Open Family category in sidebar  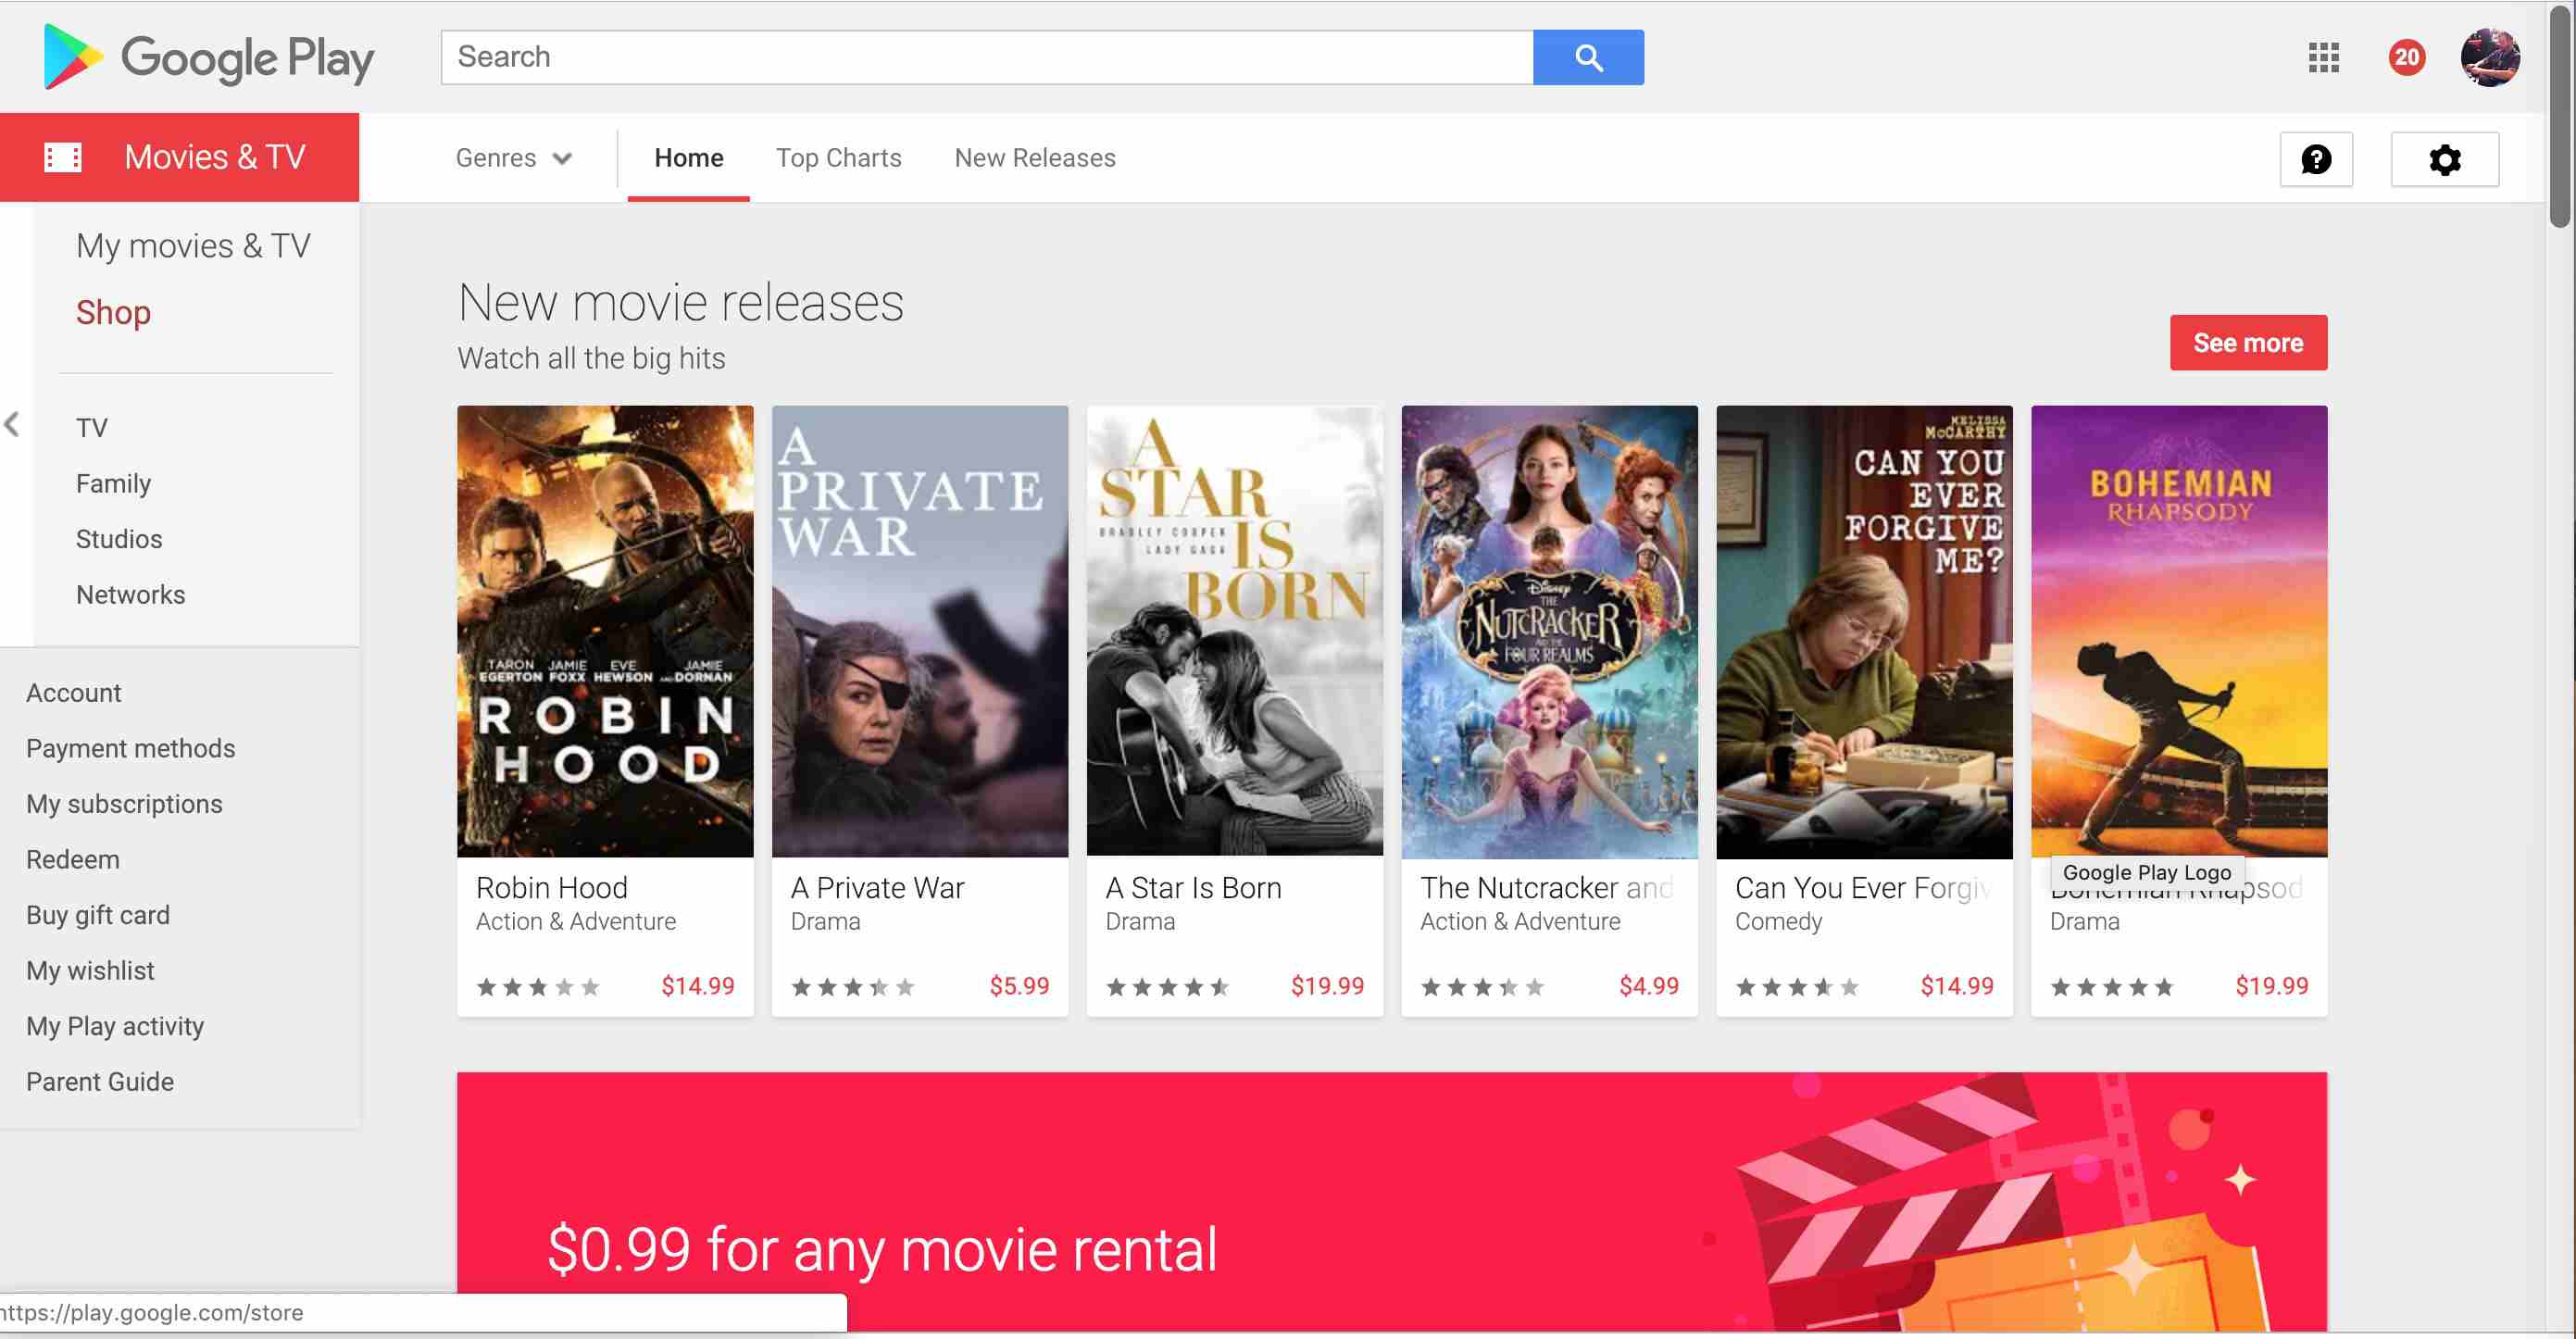[x=113, y=483]
